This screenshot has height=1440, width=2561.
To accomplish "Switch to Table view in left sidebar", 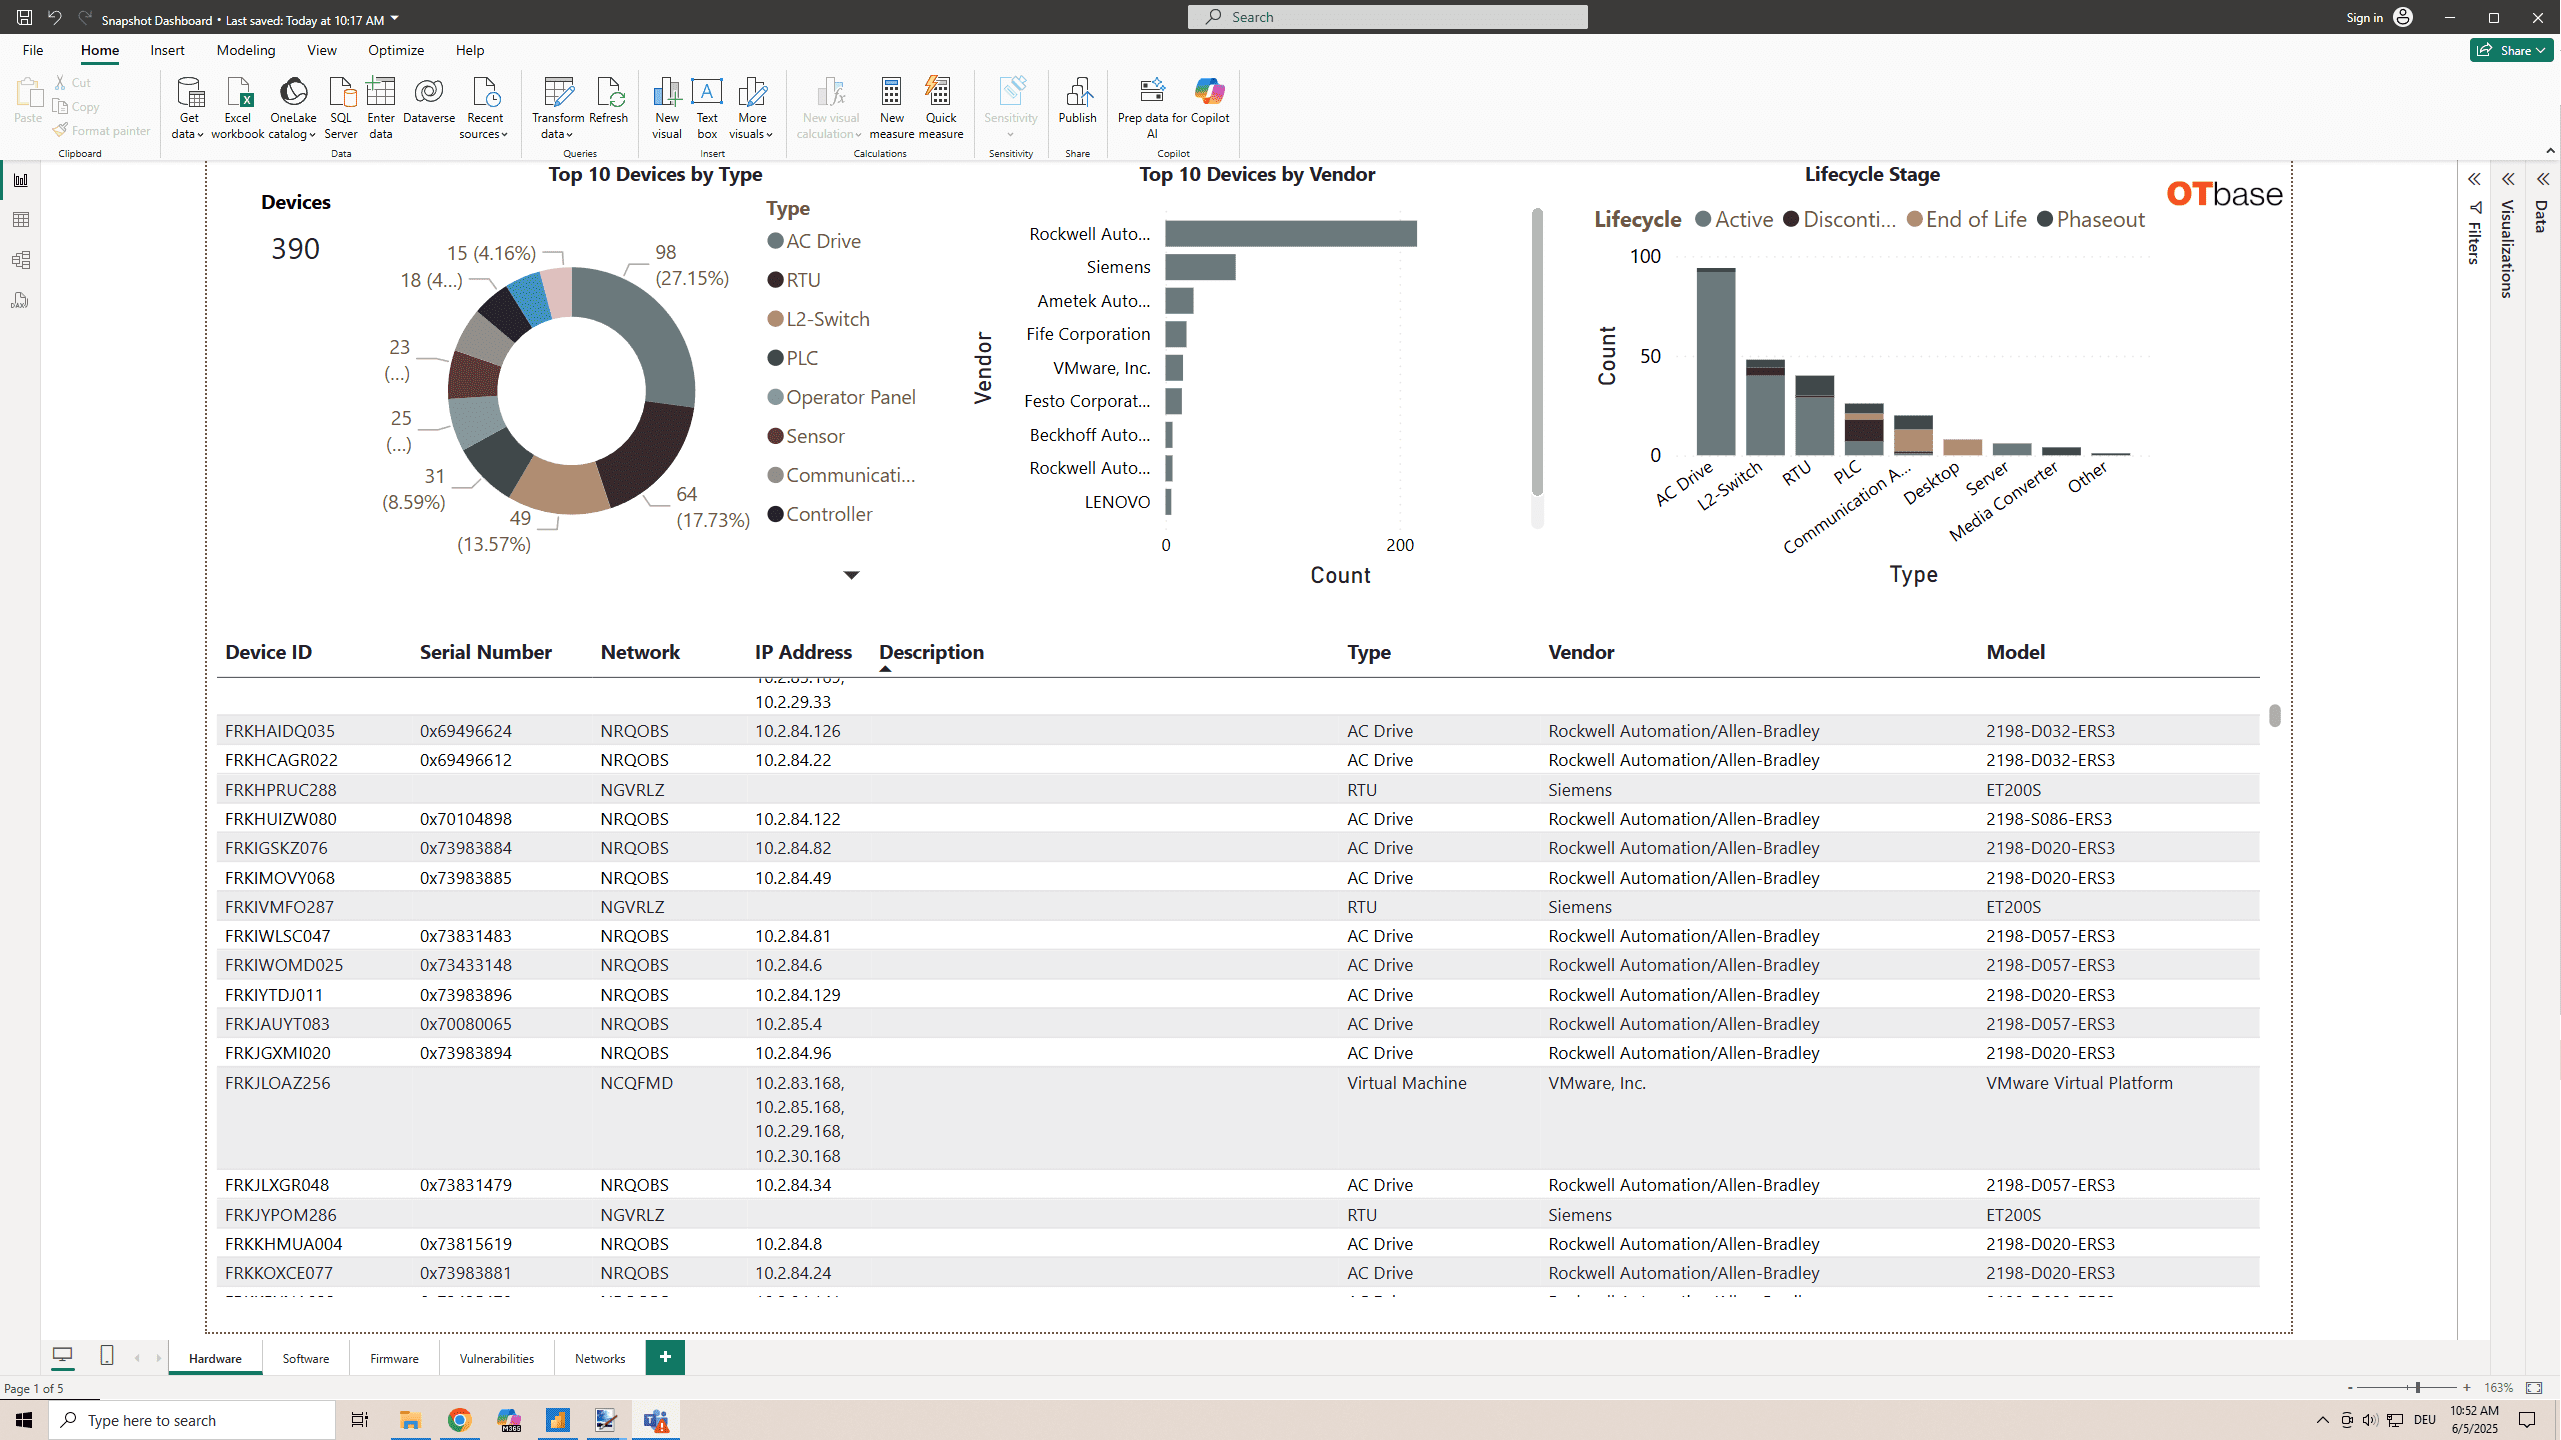I will 20,220.
